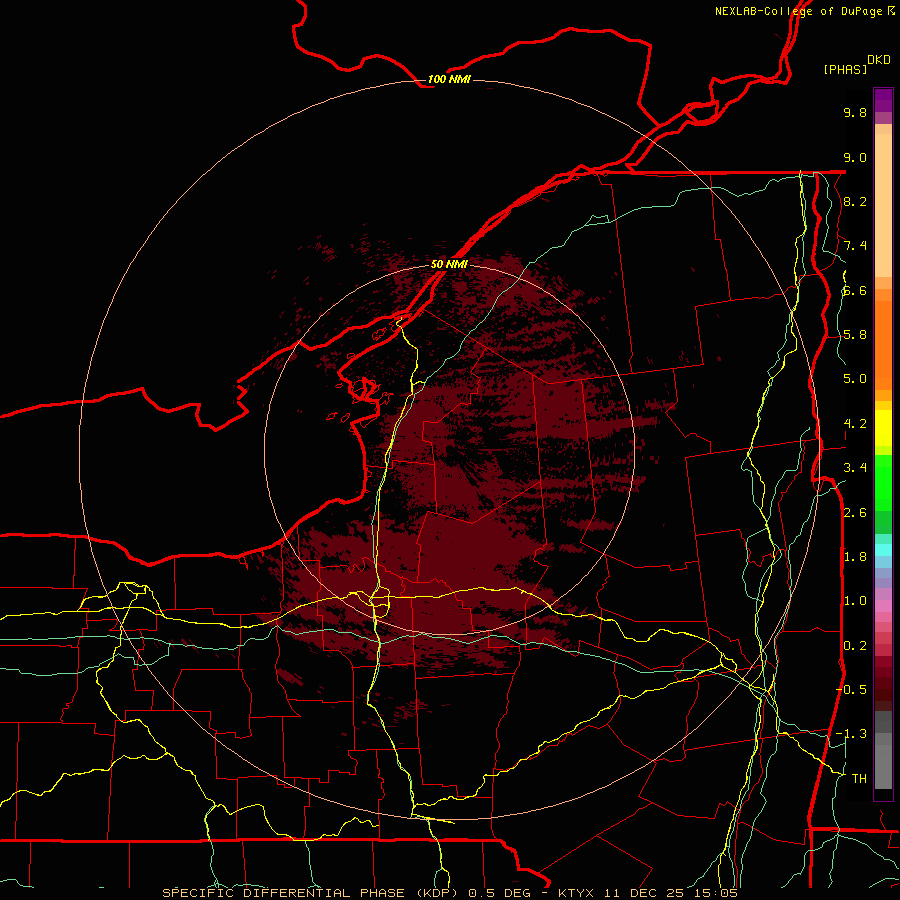
Task: Click the NEXLAB-College of DuPage label
Action: coord(798,11)
